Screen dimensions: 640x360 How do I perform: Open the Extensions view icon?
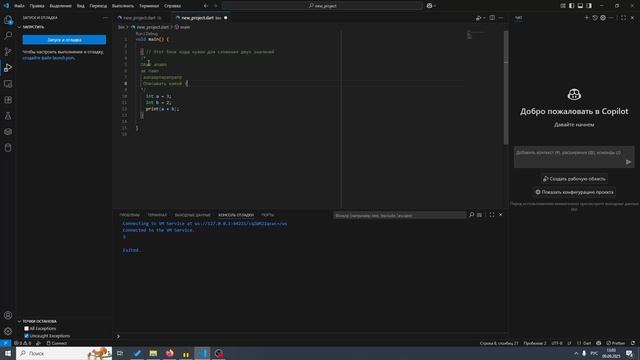(8, 100)
